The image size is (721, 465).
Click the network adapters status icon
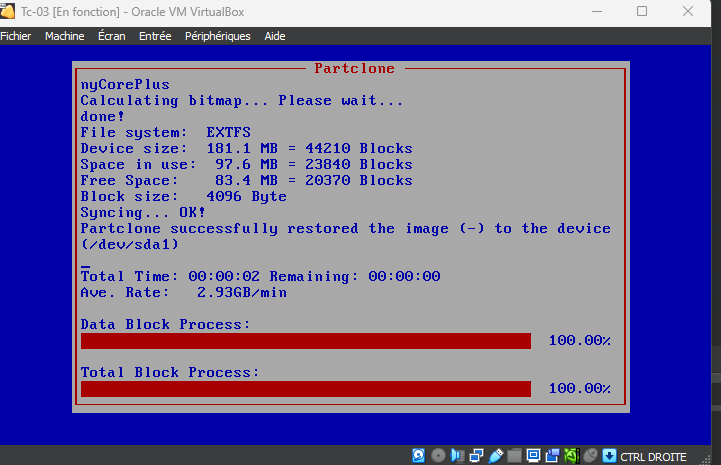[x=476, y=455]
